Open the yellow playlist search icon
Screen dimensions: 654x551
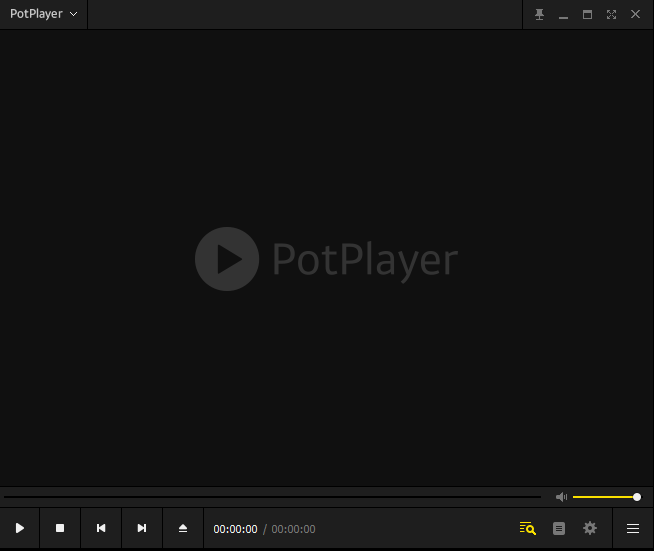click(x=528, y=528)
